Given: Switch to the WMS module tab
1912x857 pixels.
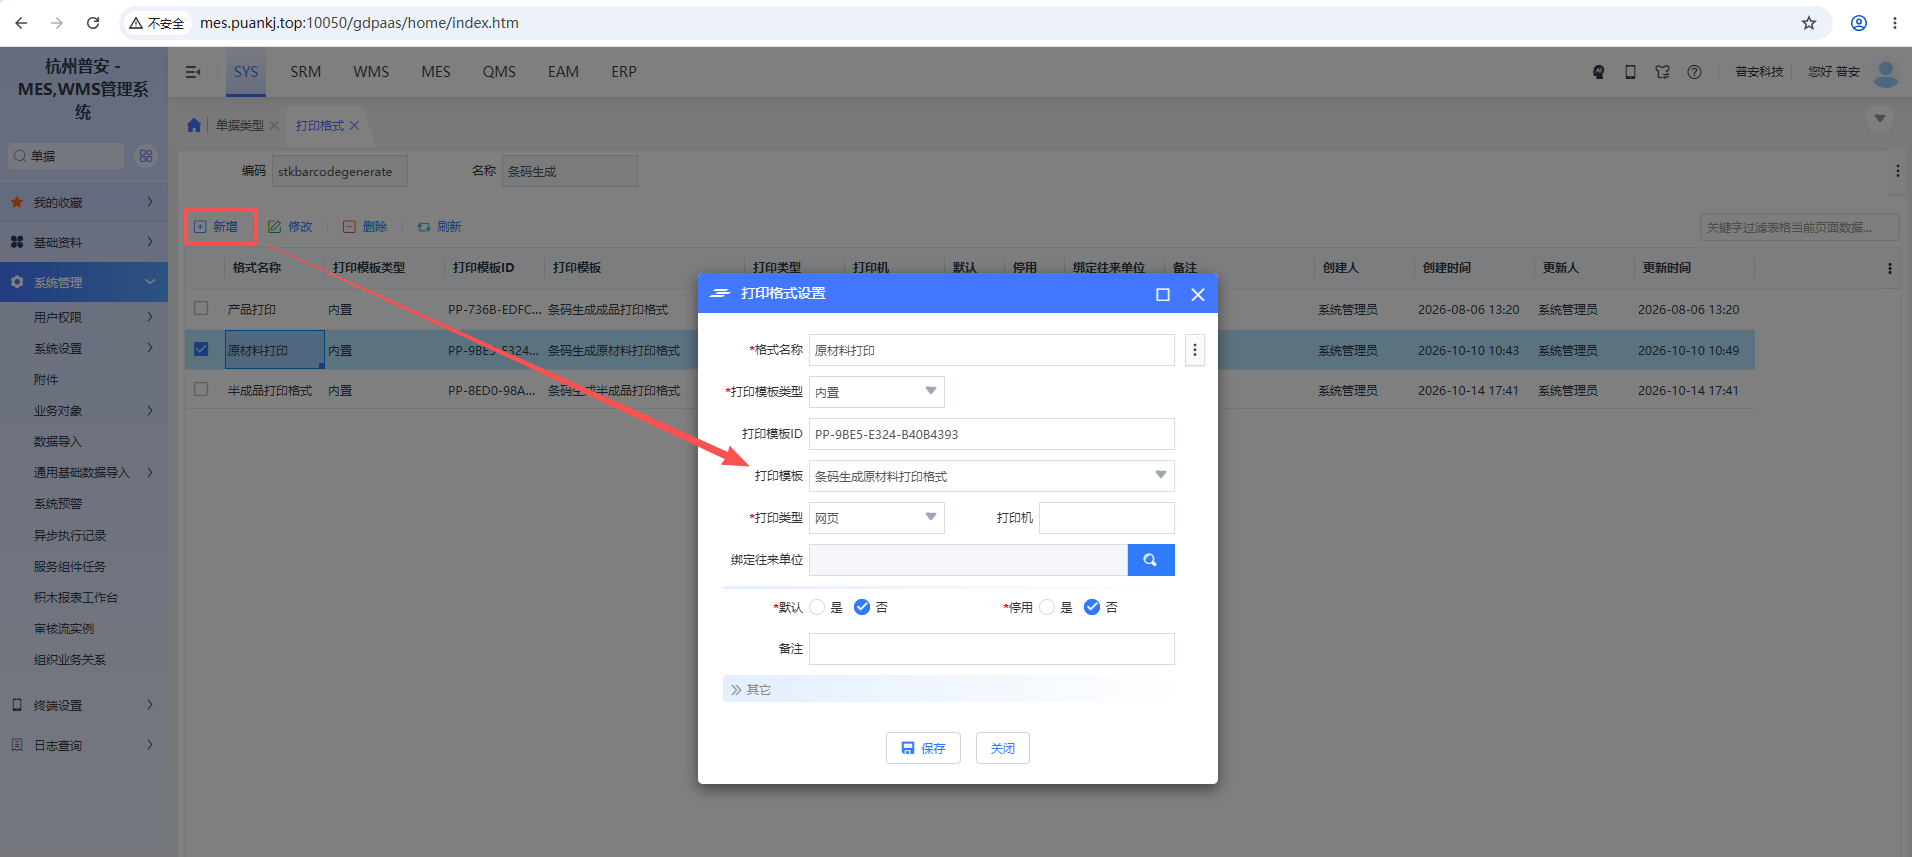Looking at the screenshot, I should pyautogui.click(x=371, y=72).
